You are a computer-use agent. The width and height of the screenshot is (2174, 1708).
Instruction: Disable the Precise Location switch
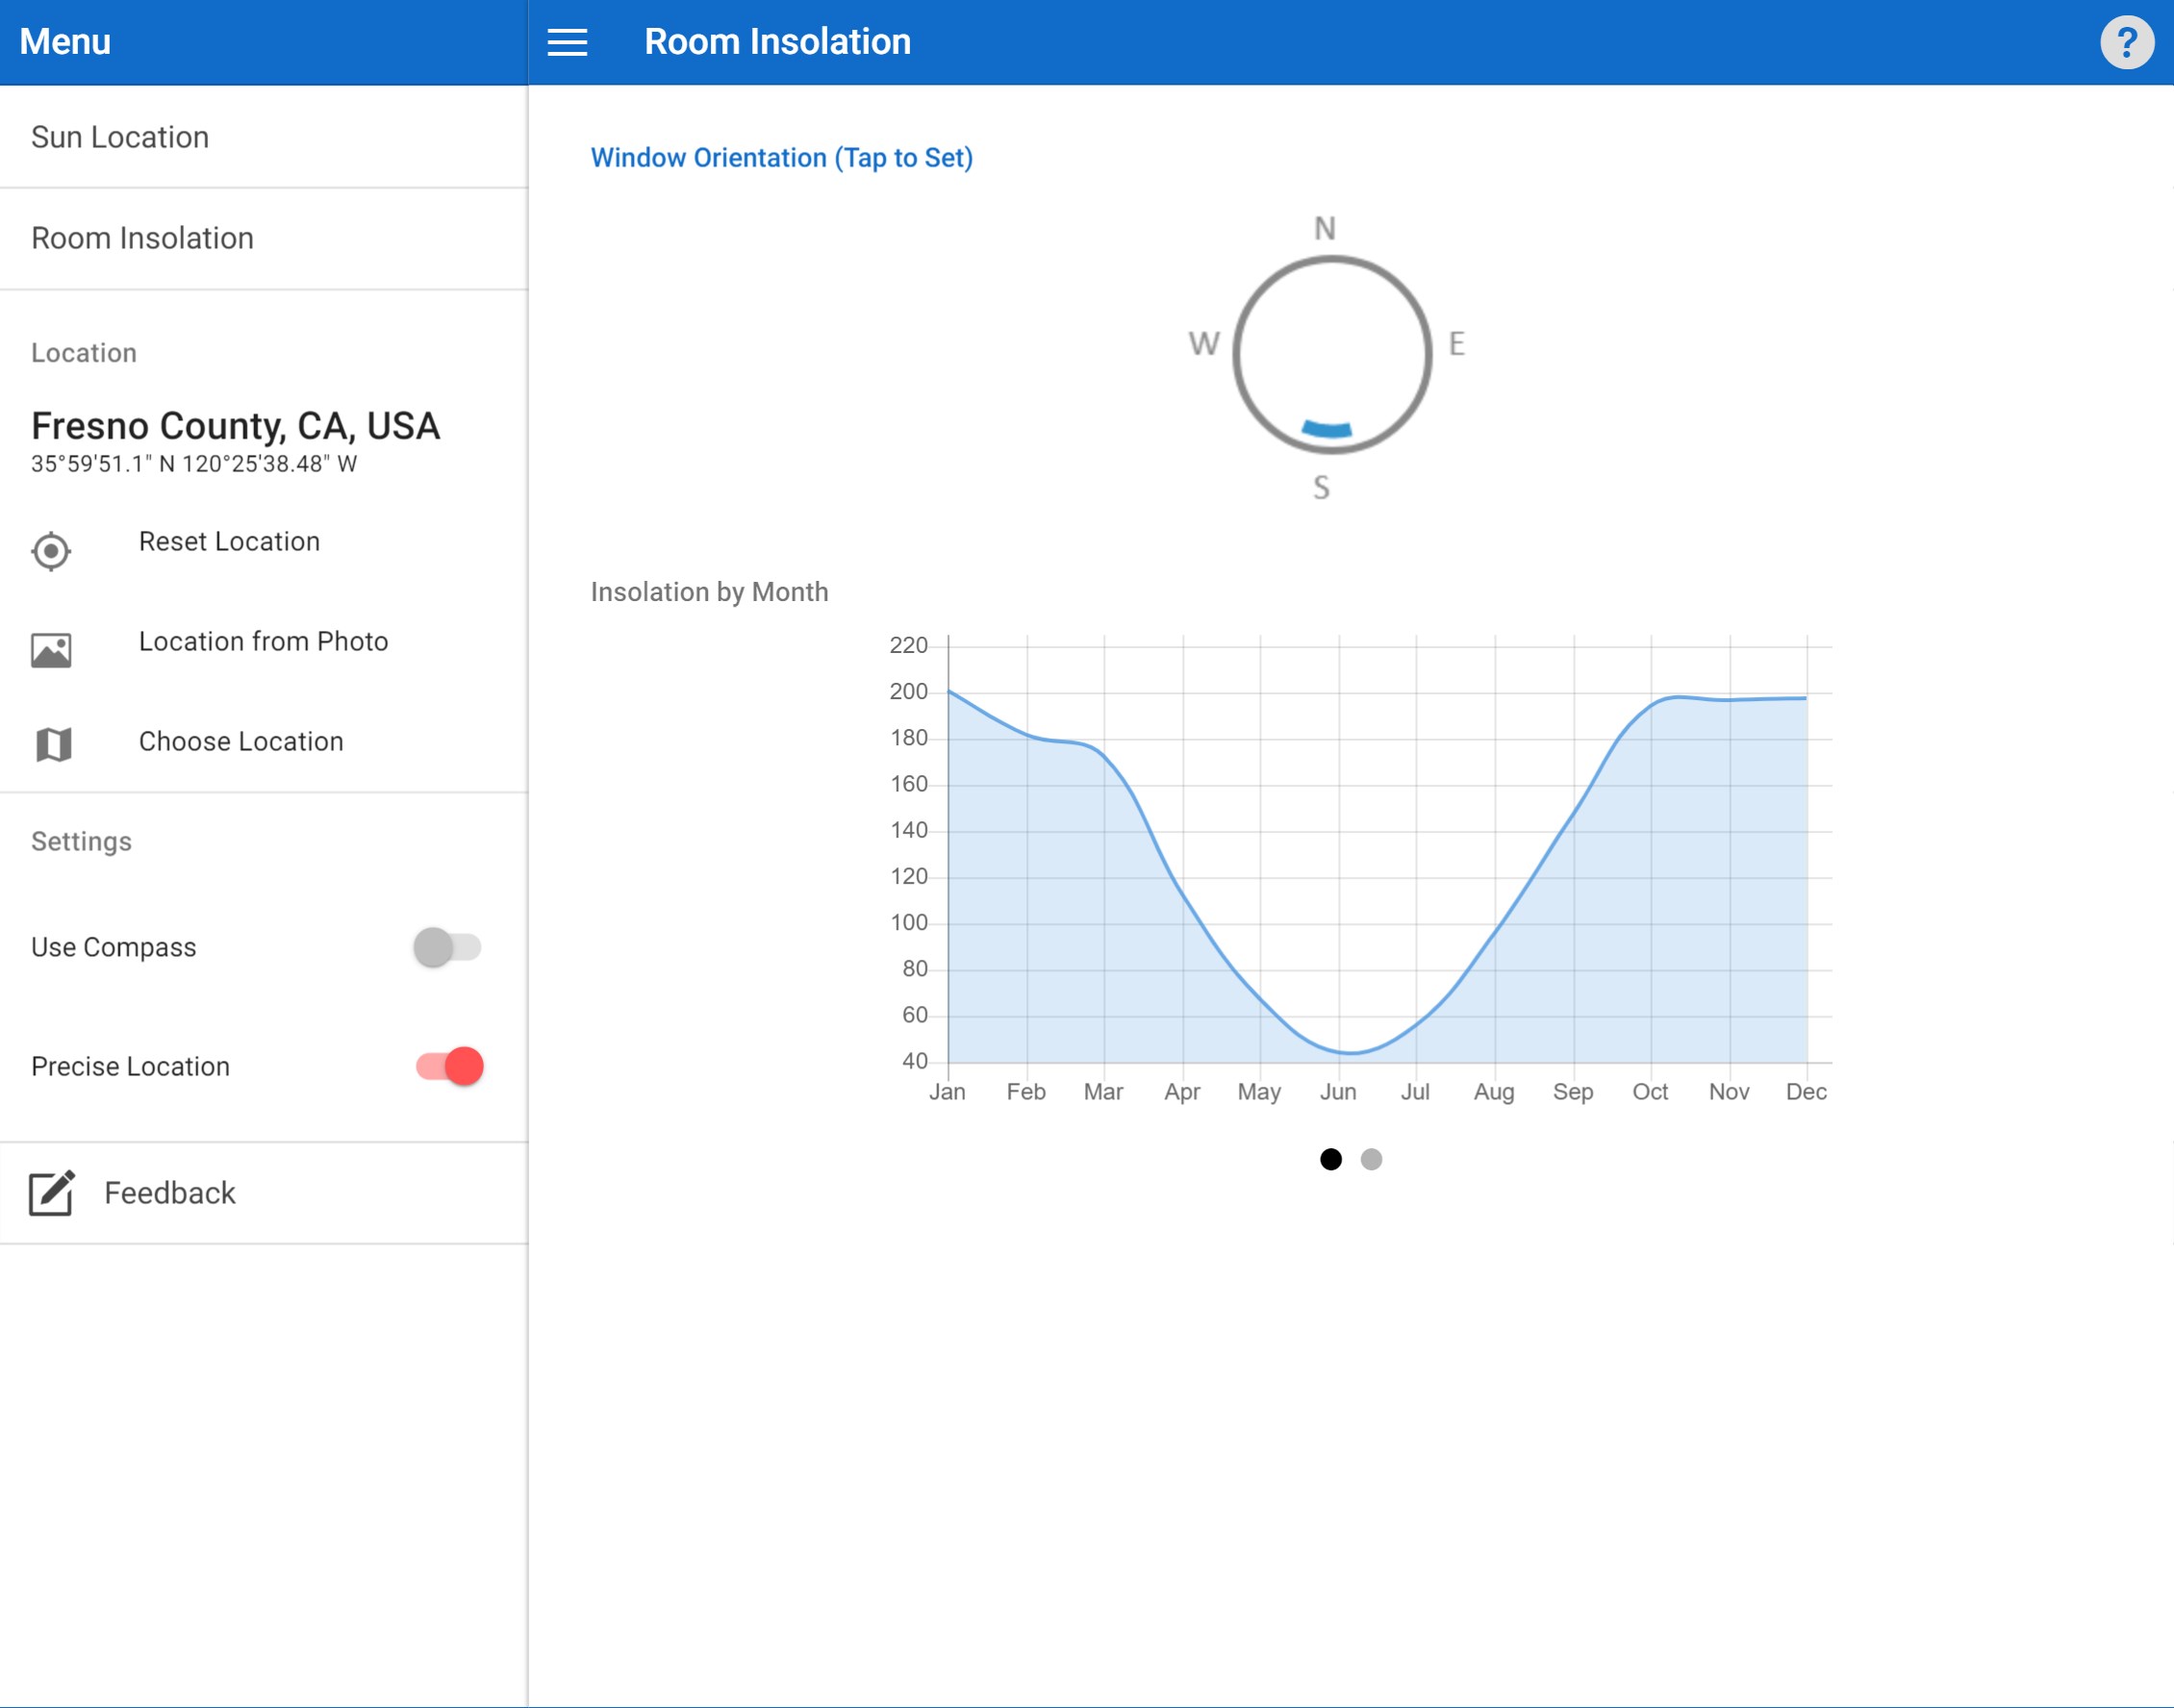tap(450, 1066)
